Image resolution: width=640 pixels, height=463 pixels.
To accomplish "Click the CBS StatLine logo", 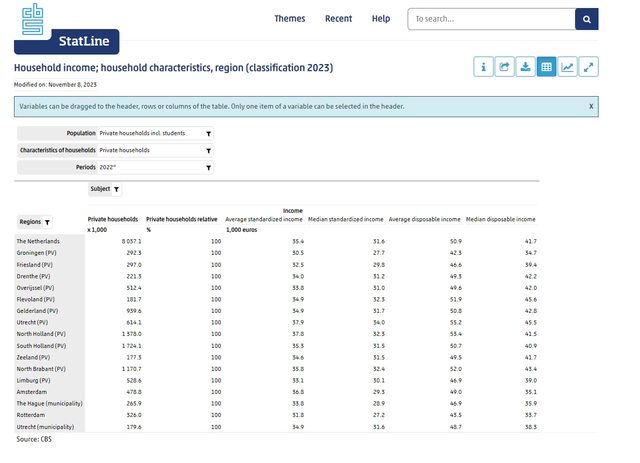I will (66, 28).
